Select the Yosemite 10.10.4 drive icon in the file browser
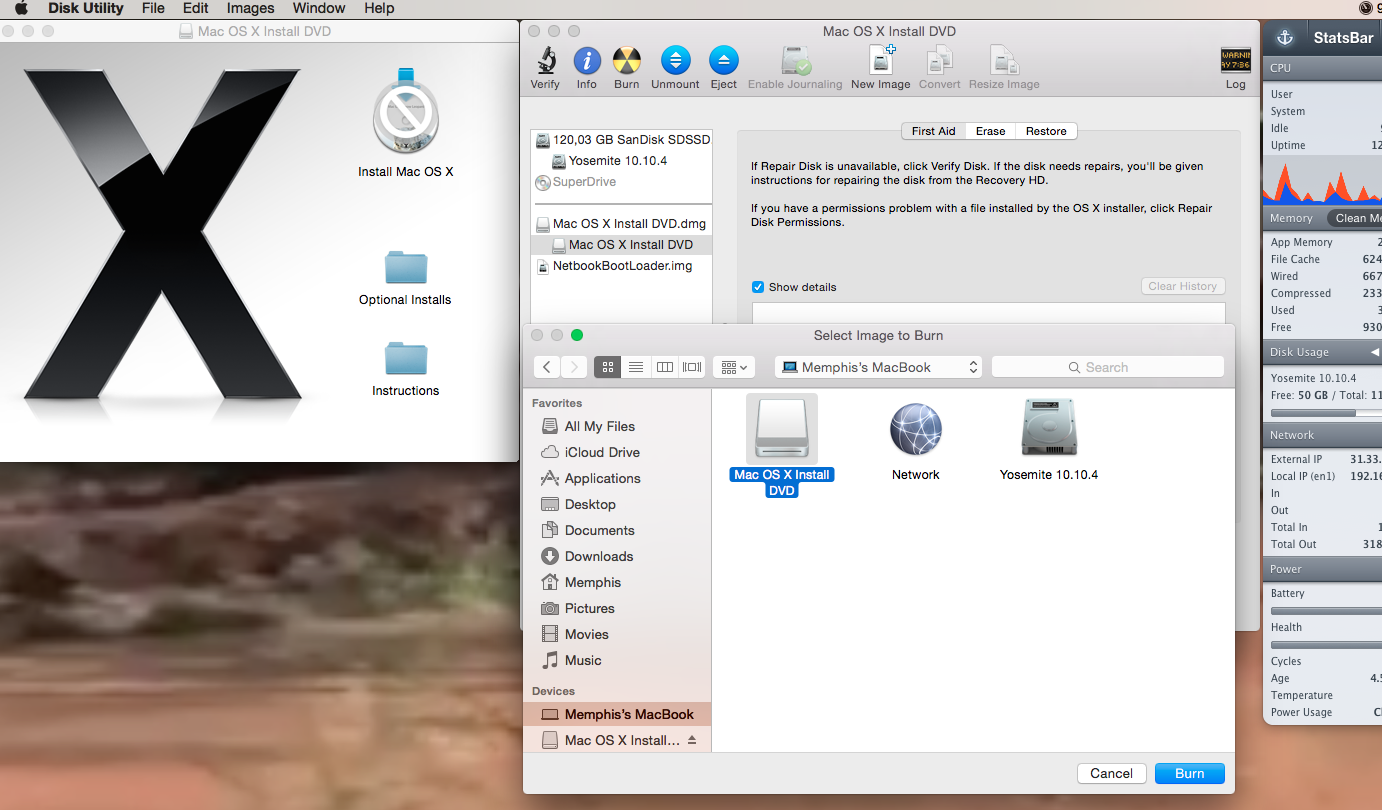The width and height of the screenshot is (1382, 810). 1049,429
